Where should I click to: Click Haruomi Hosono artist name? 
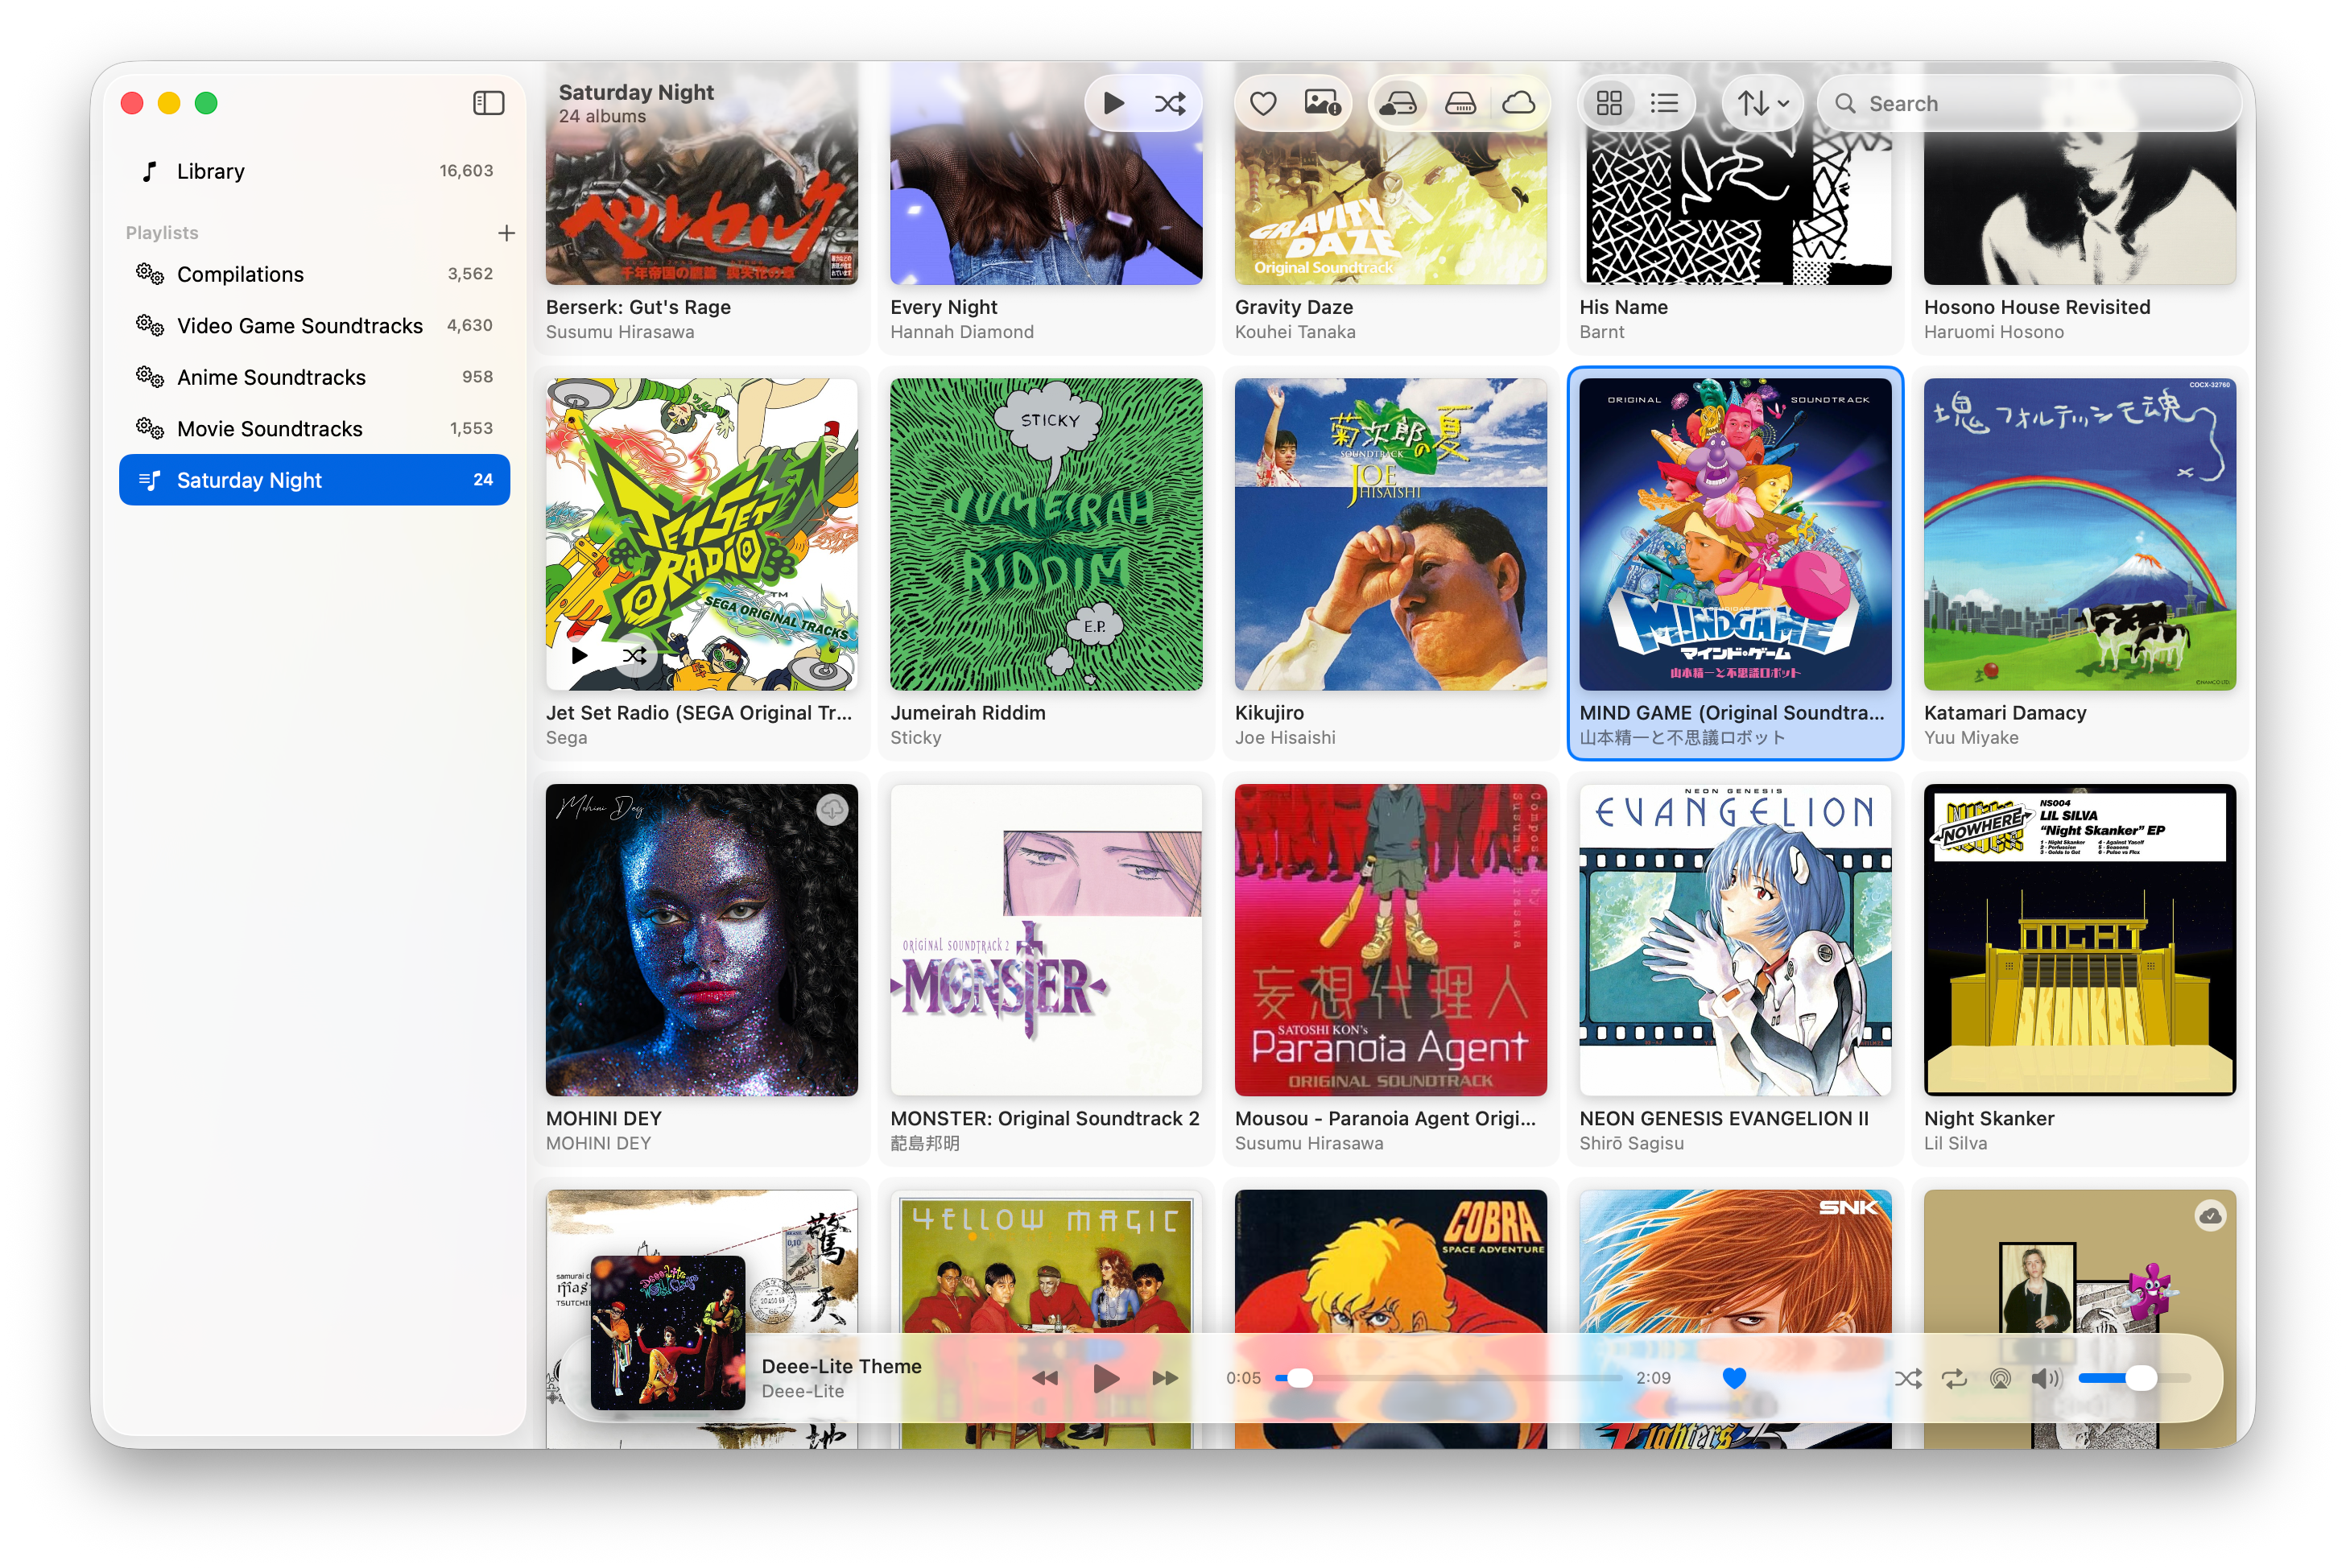pos(1993,332)
